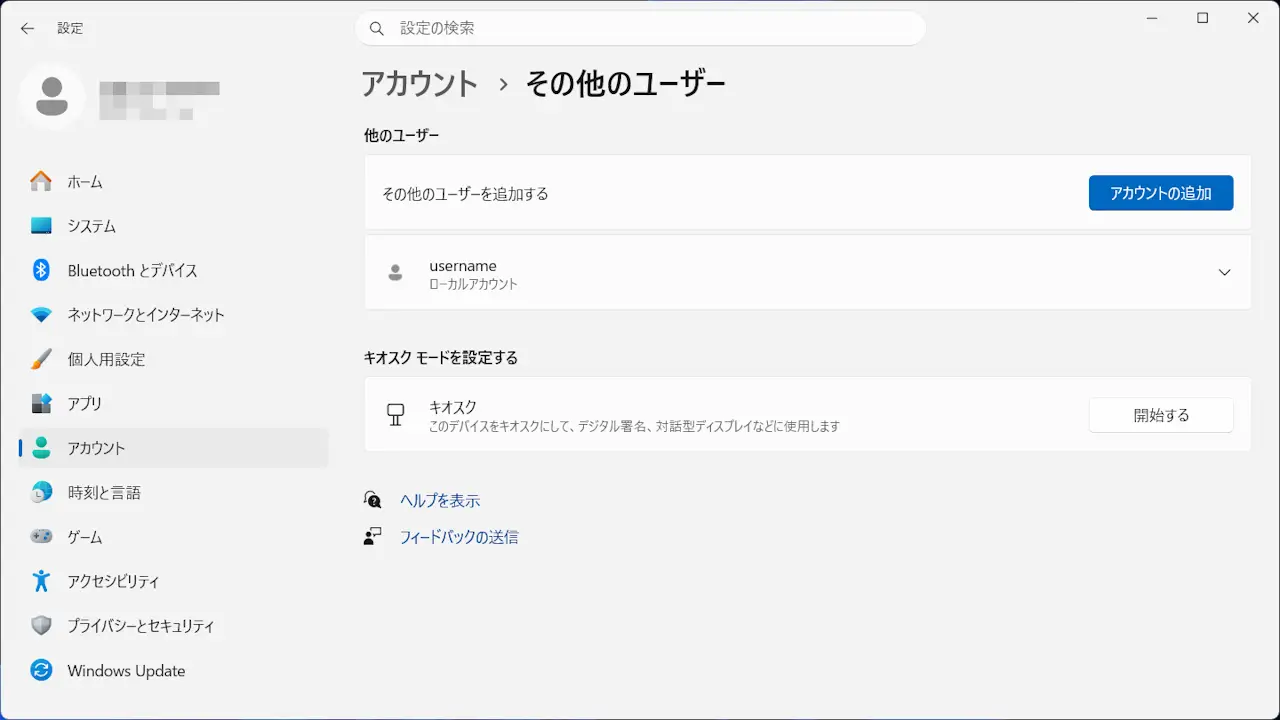Go to アカウント in the breadcrumb

pos(419,84)
